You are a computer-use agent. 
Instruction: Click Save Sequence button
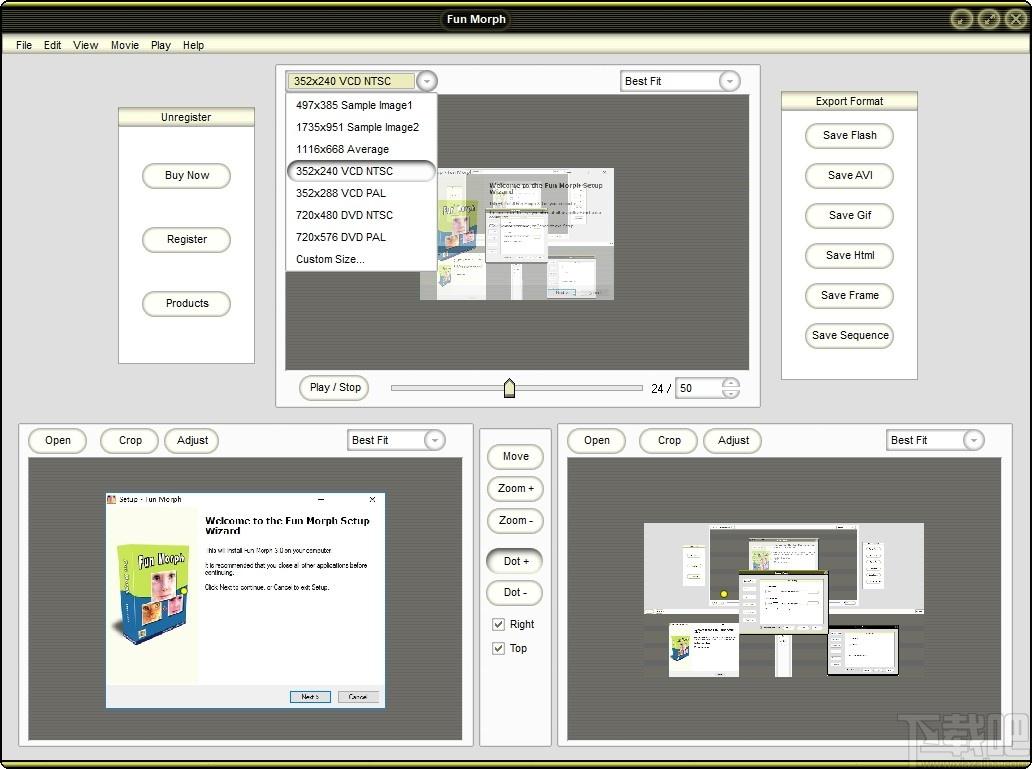(849, 335)
